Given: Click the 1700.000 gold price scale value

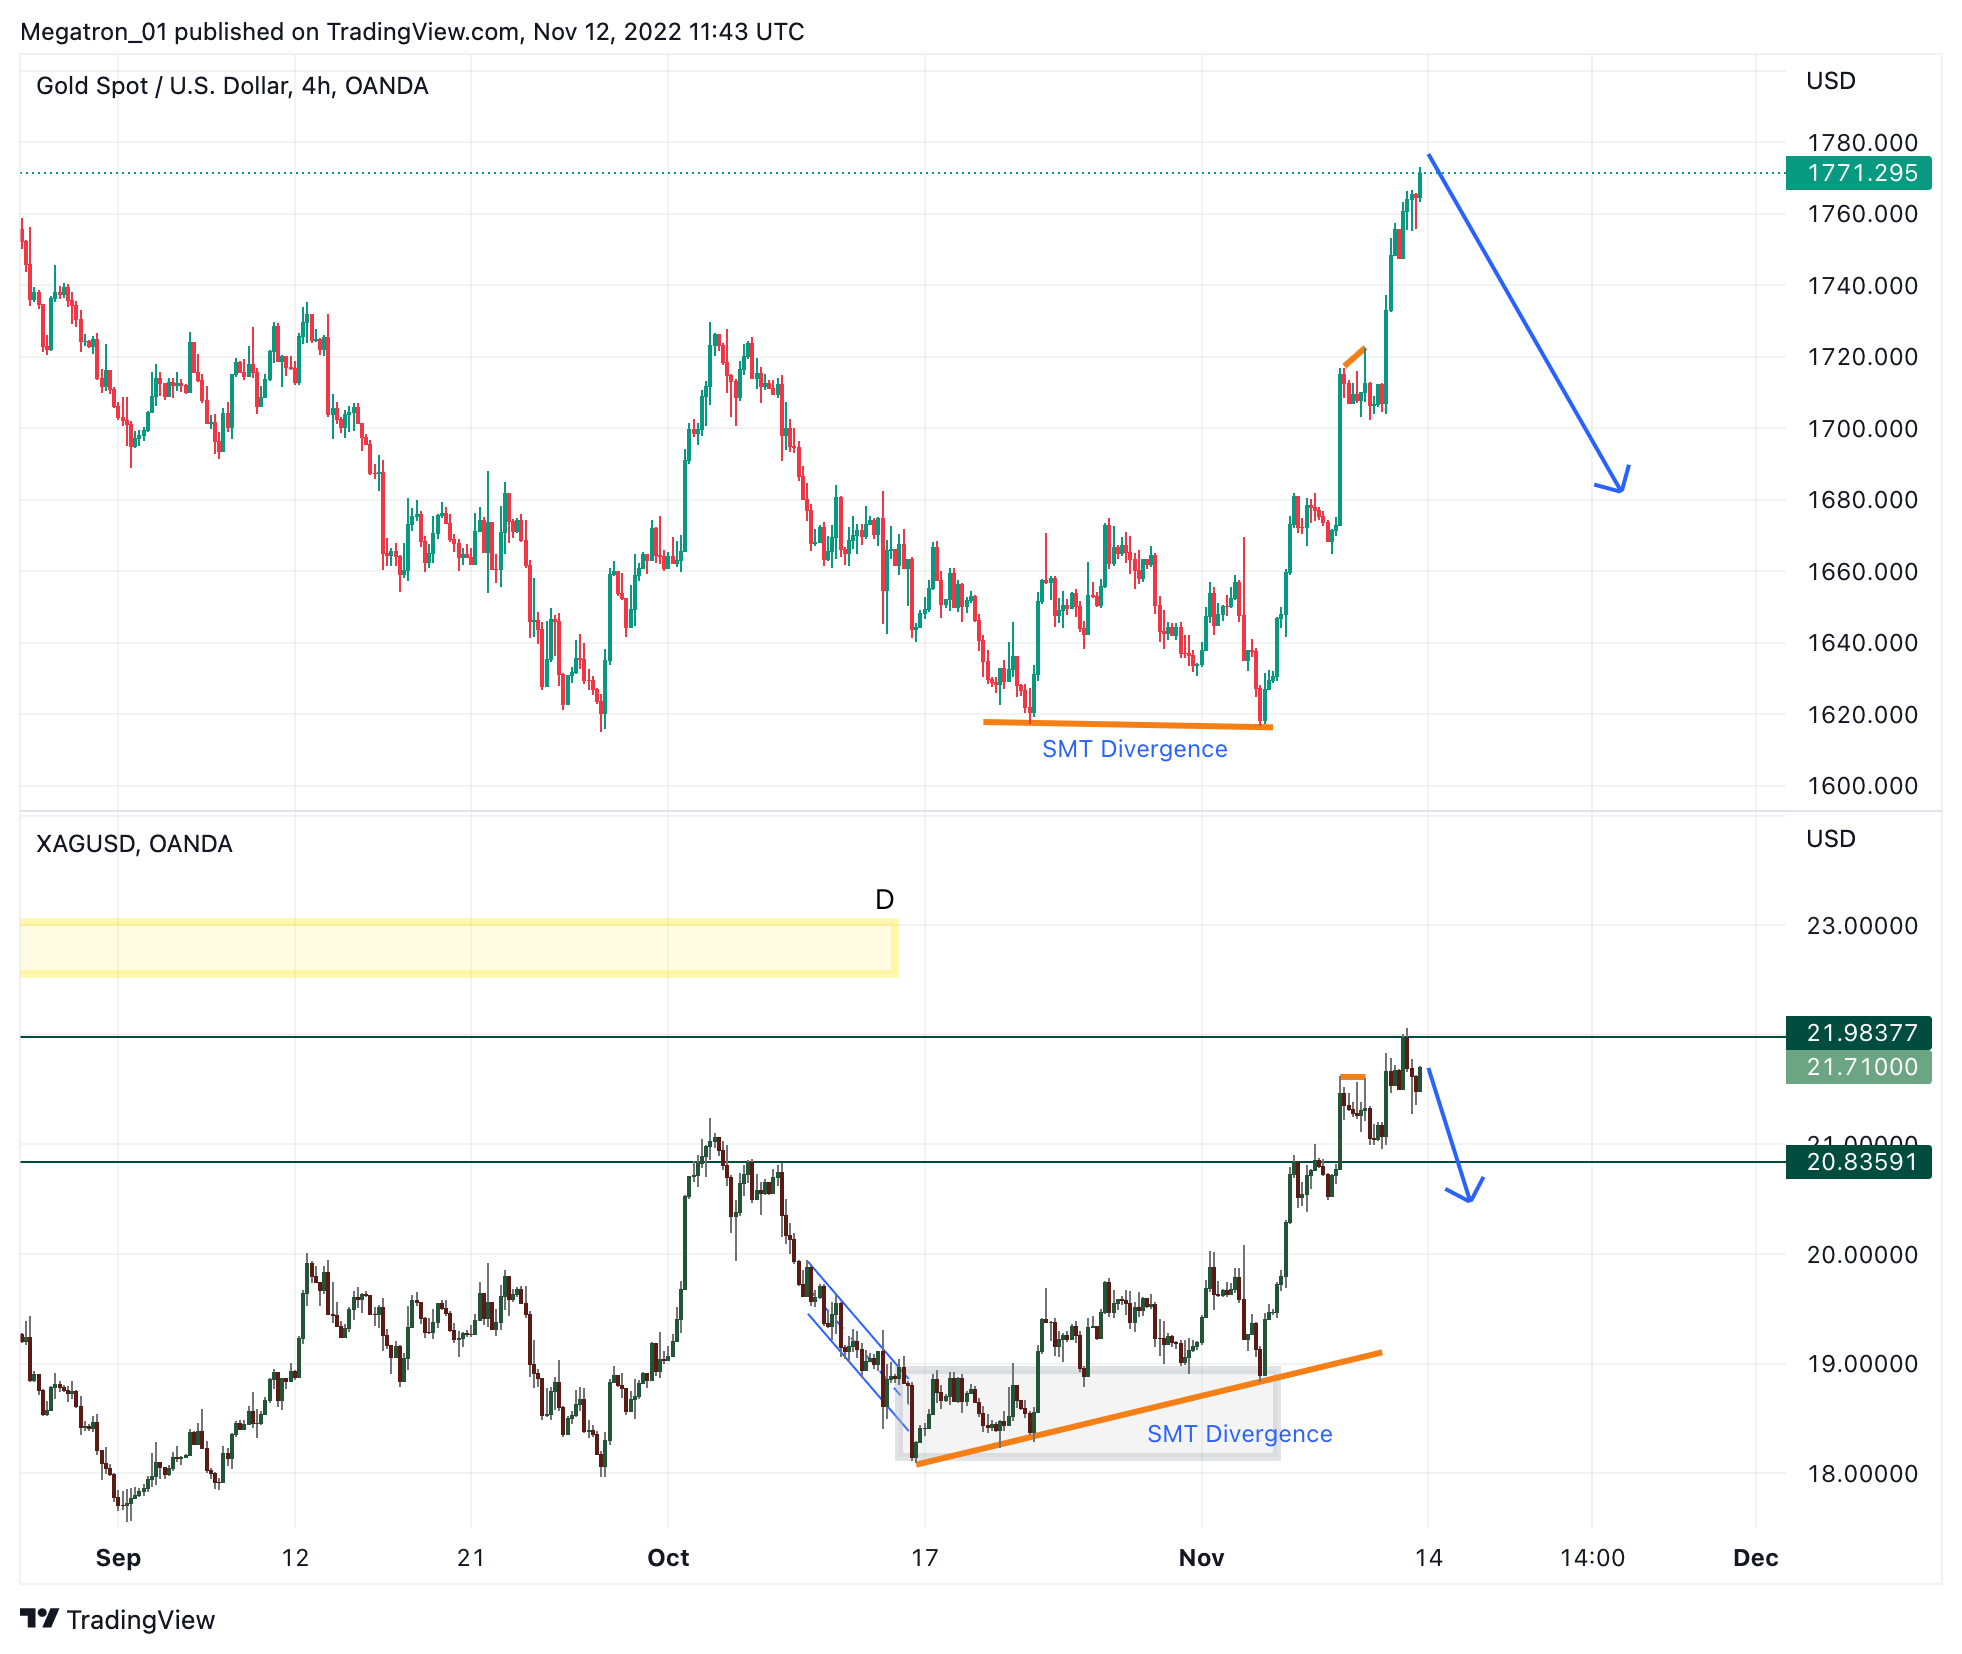Looking at the screenshot, I should pos(1862,429).
